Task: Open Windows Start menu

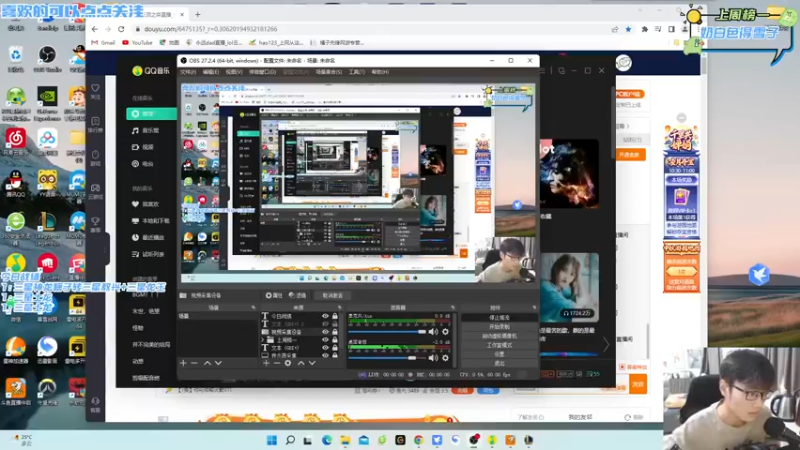Action: pyautogui.click(x=272, y=440)
